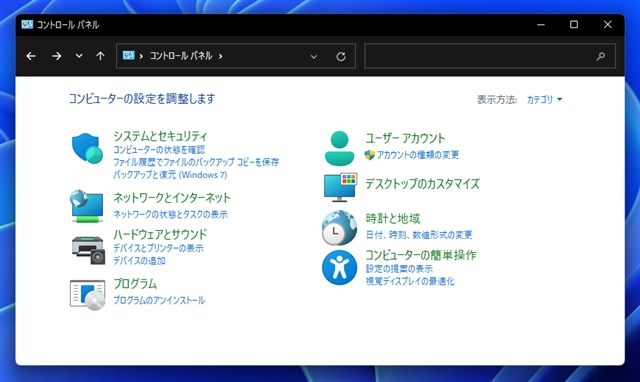The width and height of the screenshot is (640, 382).
Task: Open the ハードウェアとサウンド category
Action: point(160,234)
